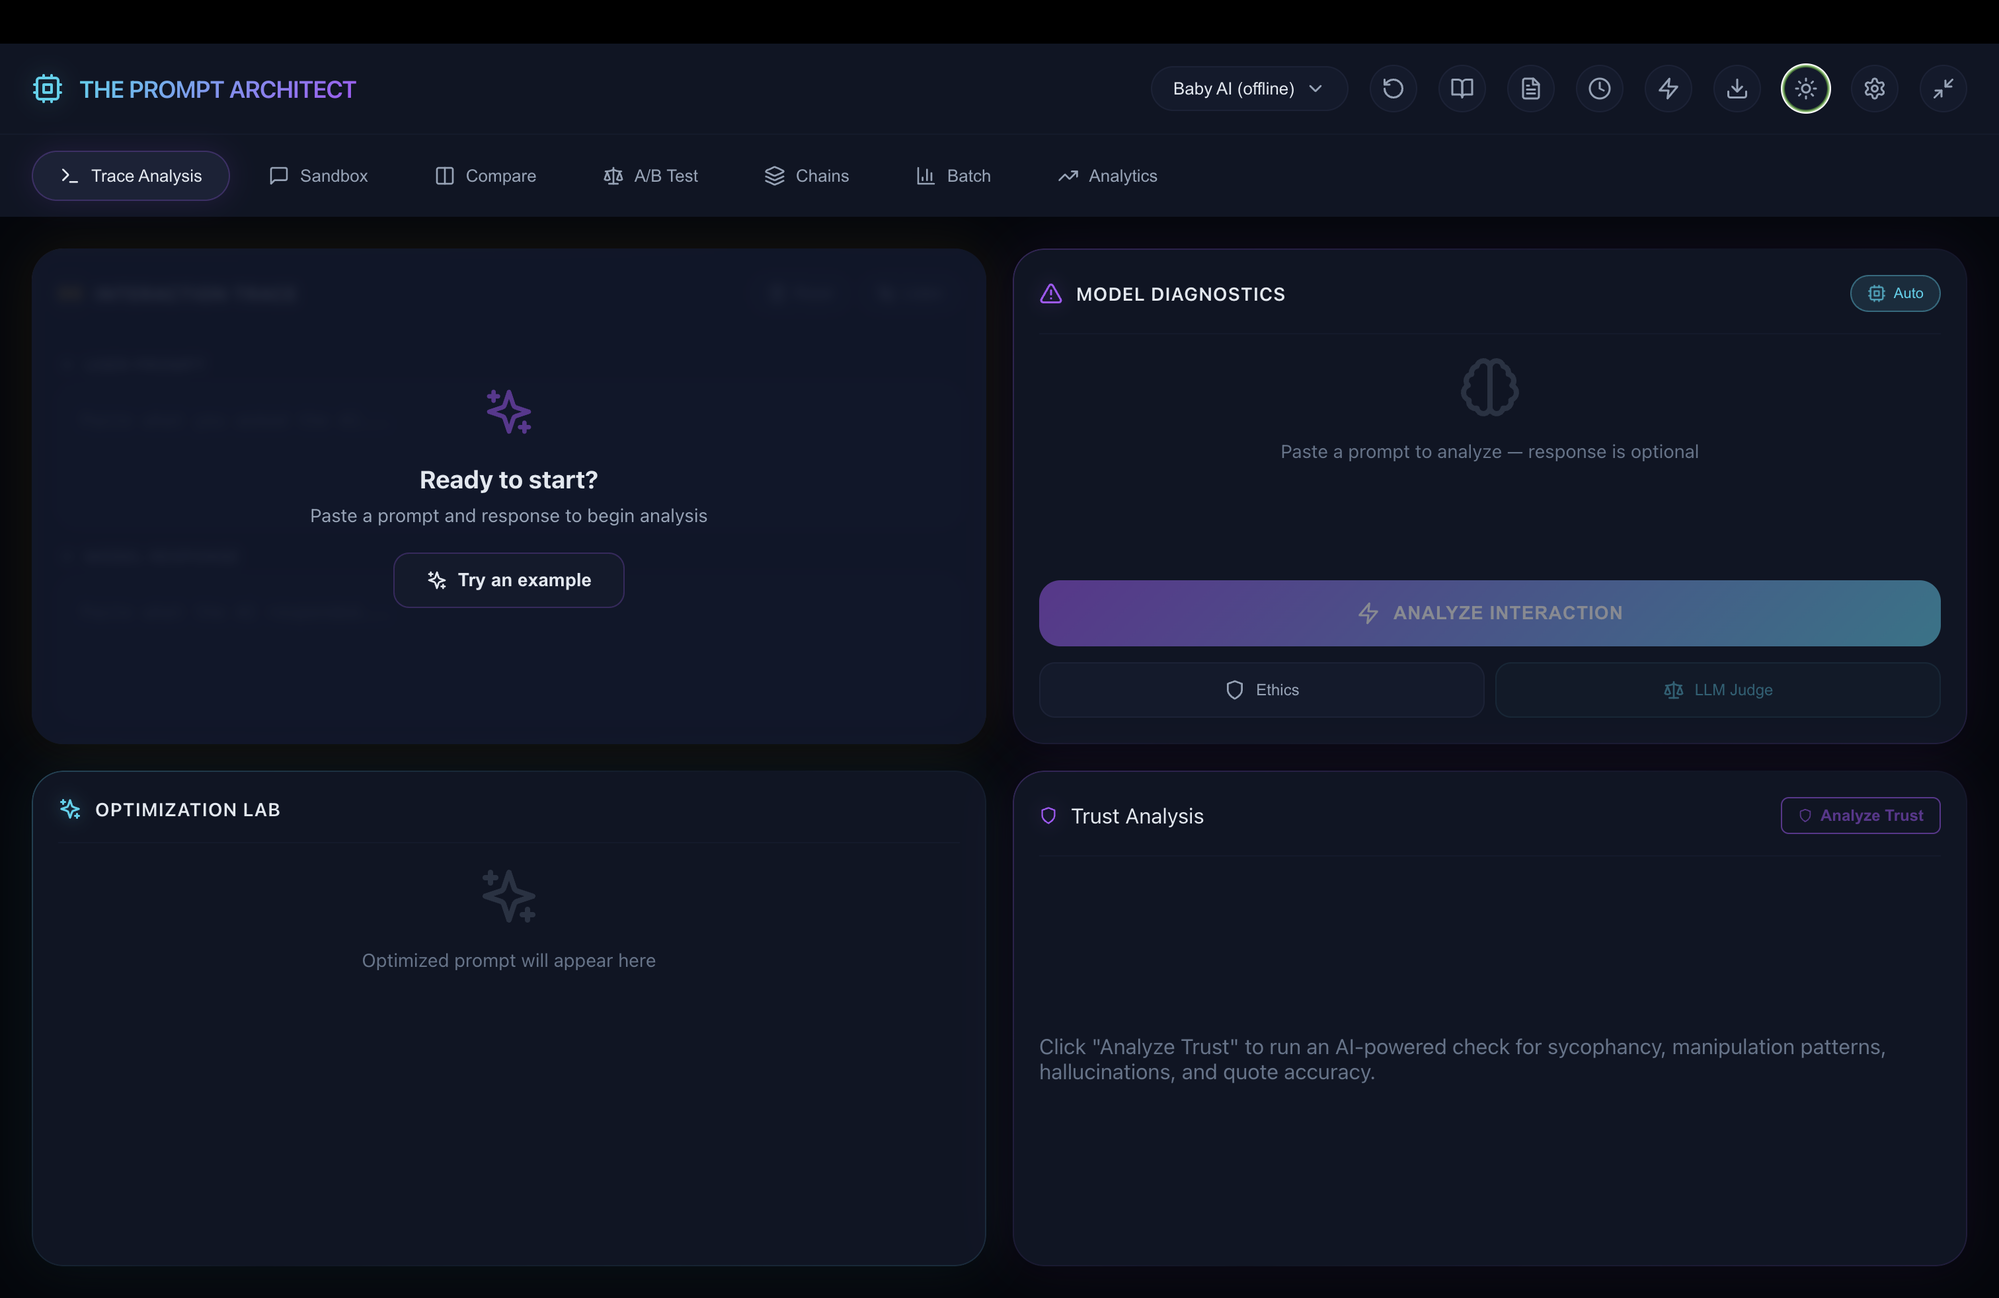Click the Analyze Trust instructions paragraph
This screenshot has width=1999, height=1298.
point(1462,1059)
